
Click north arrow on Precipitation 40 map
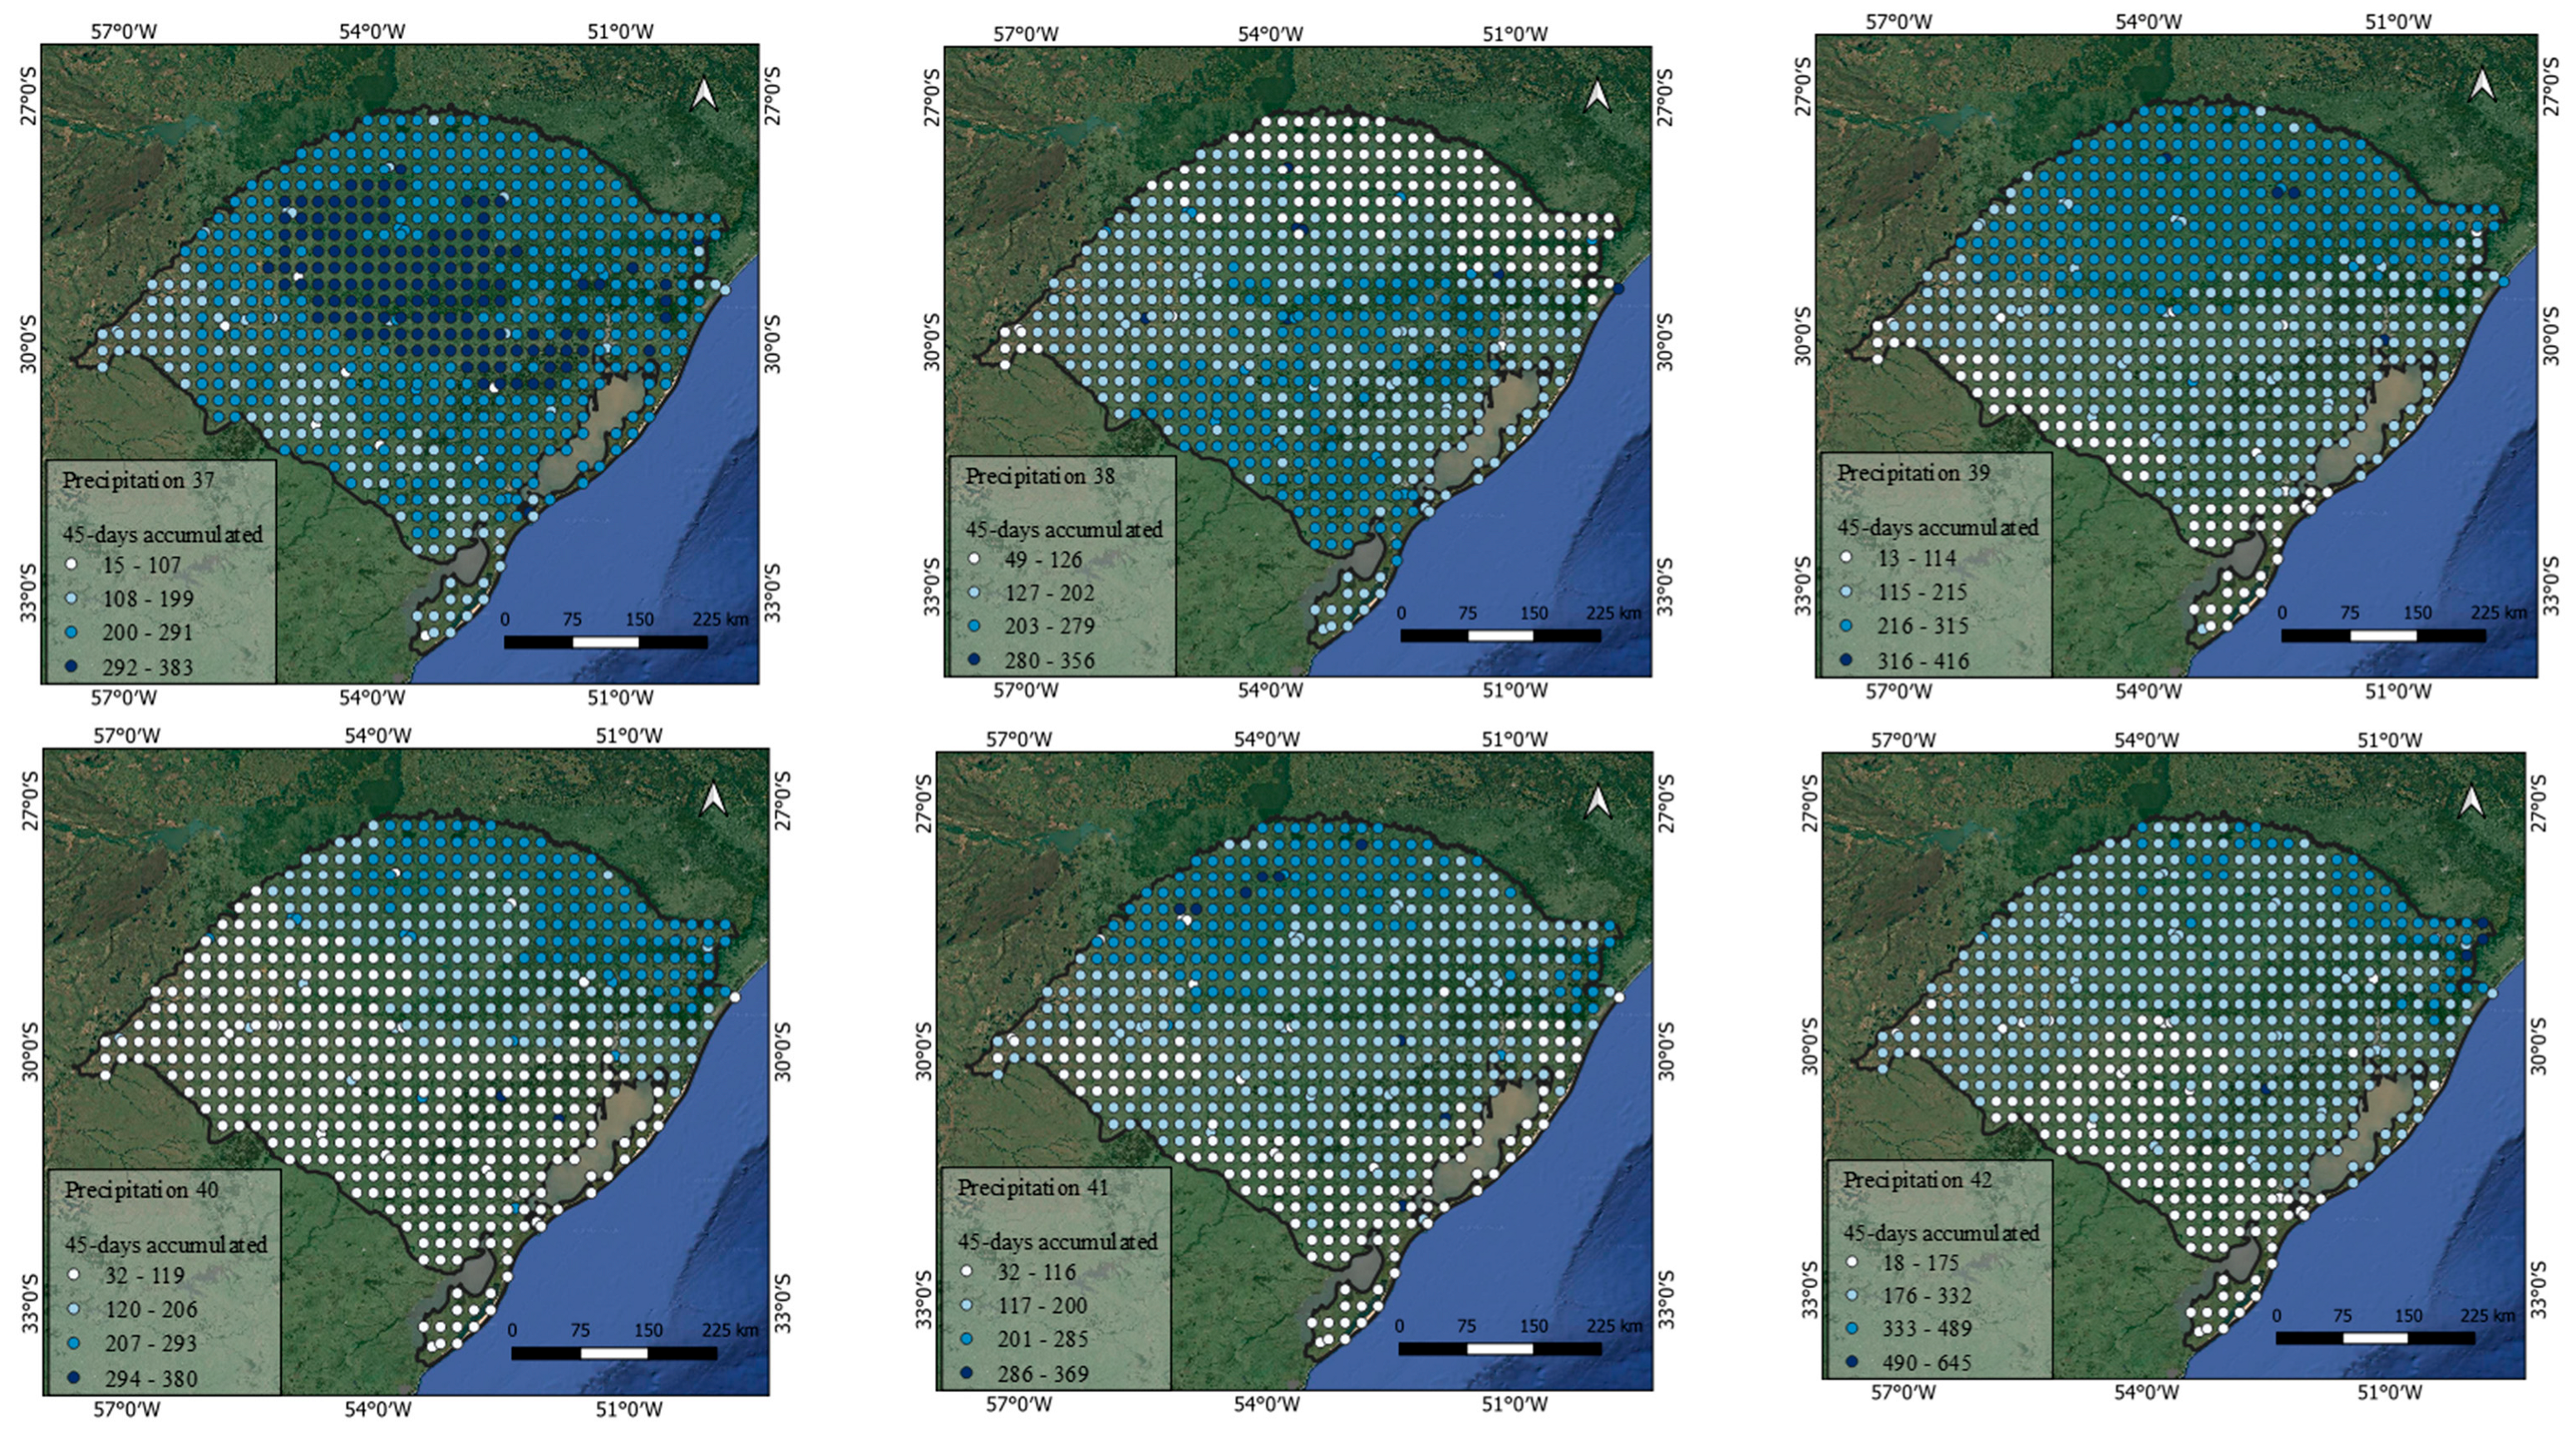click(x=713, y=799)
